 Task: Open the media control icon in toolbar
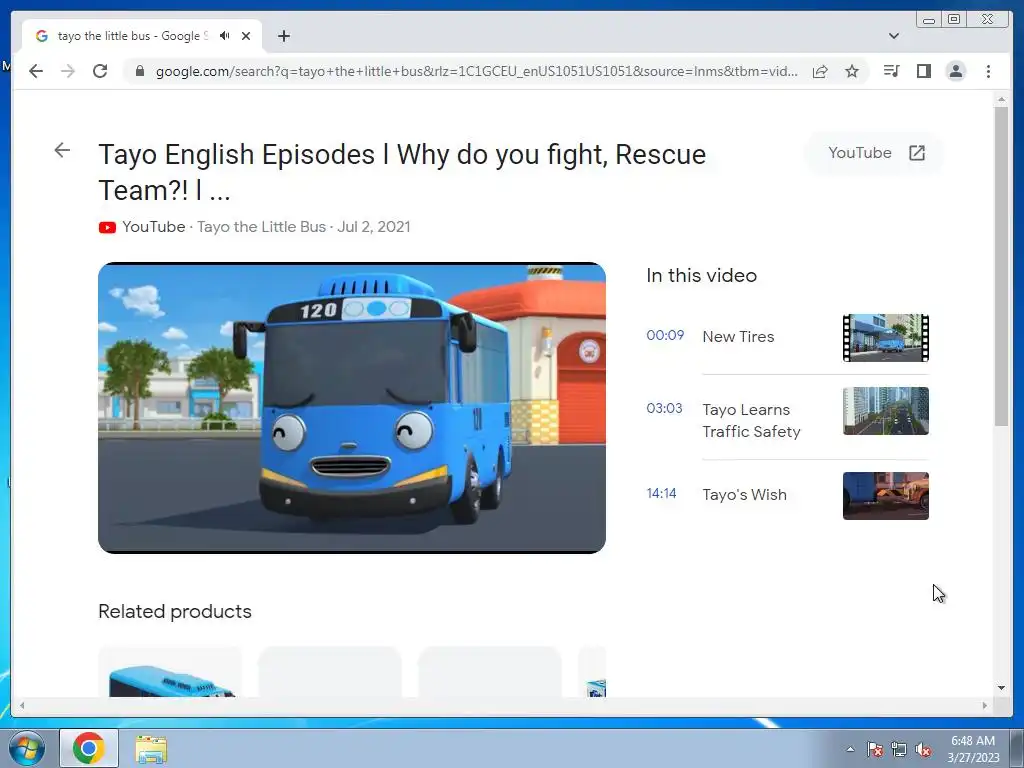click(x=891, y=71)
